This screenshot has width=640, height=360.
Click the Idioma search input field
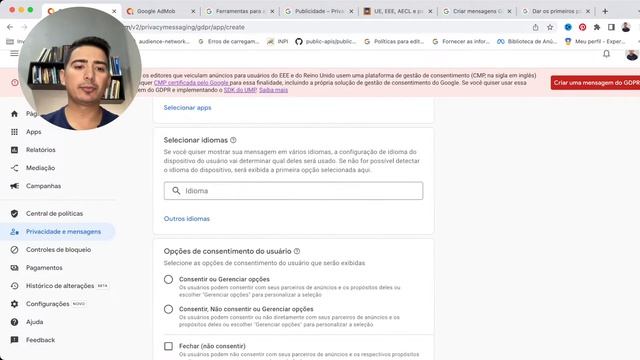(293, 191)
